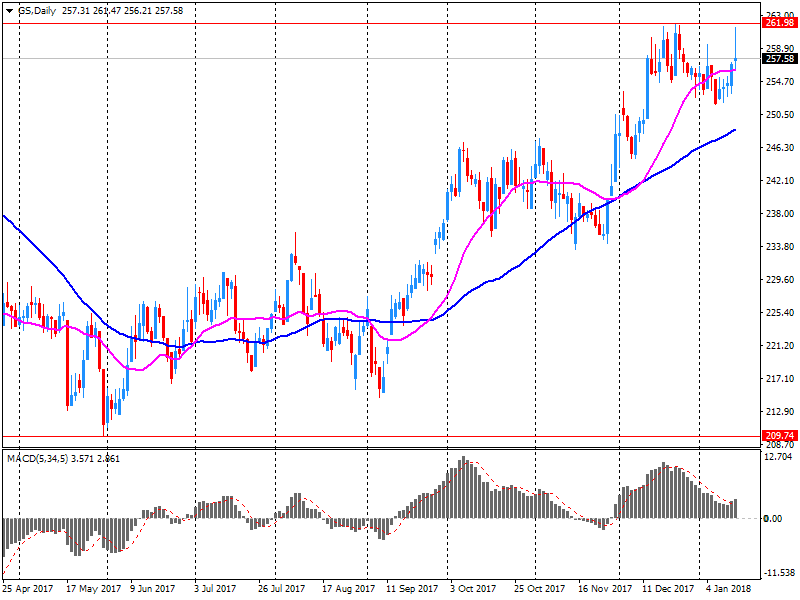Click the 225.40 price scale label
800x600 pixels.
(x=777, y=313)
